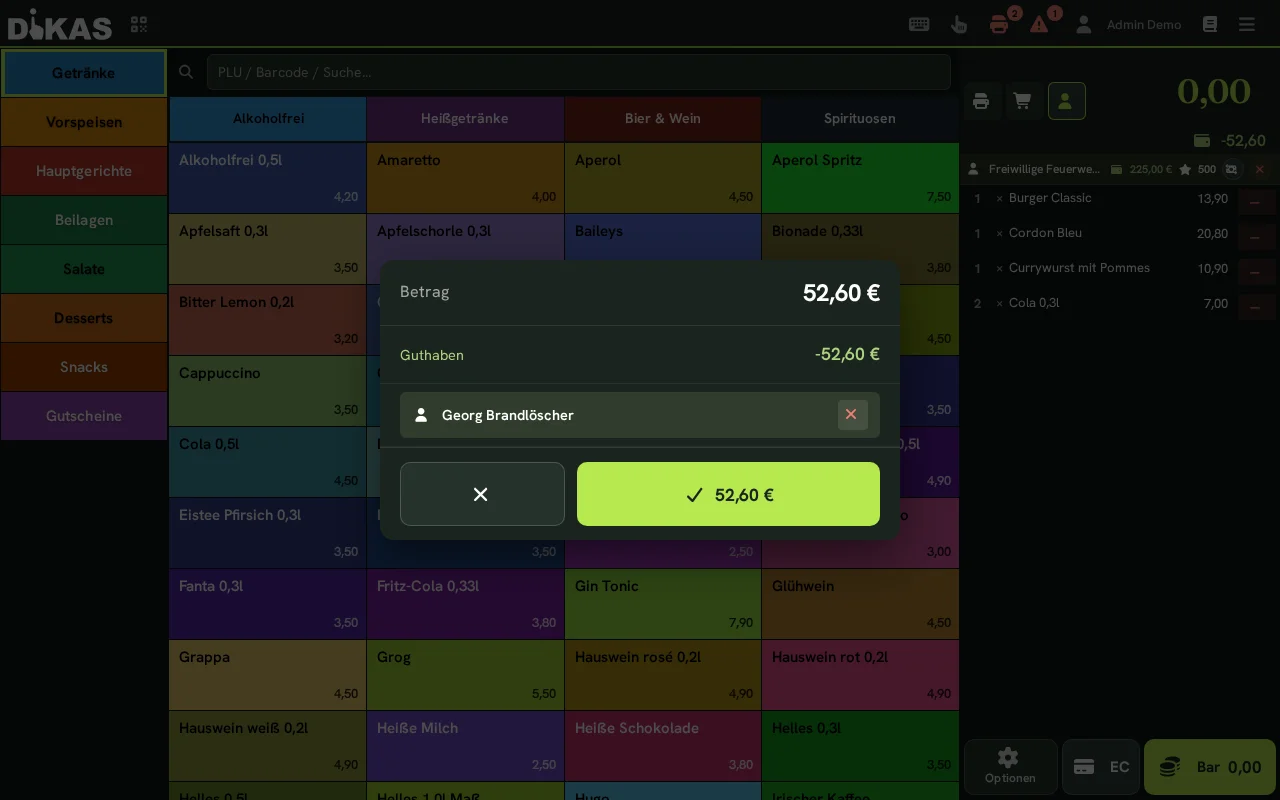This screenshot has width=1280, height=800.
Task: Switch to Heißgetränke subcategory tab
Action: 465,118
